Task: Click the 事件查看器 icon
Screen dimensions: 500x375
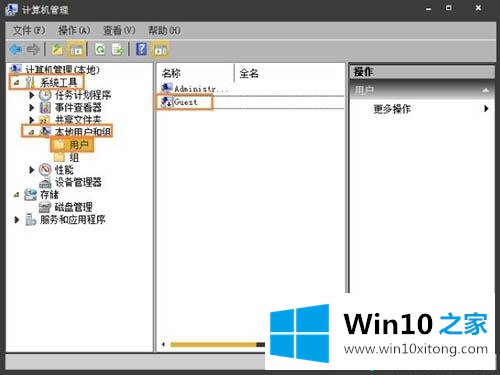Action: tap(45, 107)
